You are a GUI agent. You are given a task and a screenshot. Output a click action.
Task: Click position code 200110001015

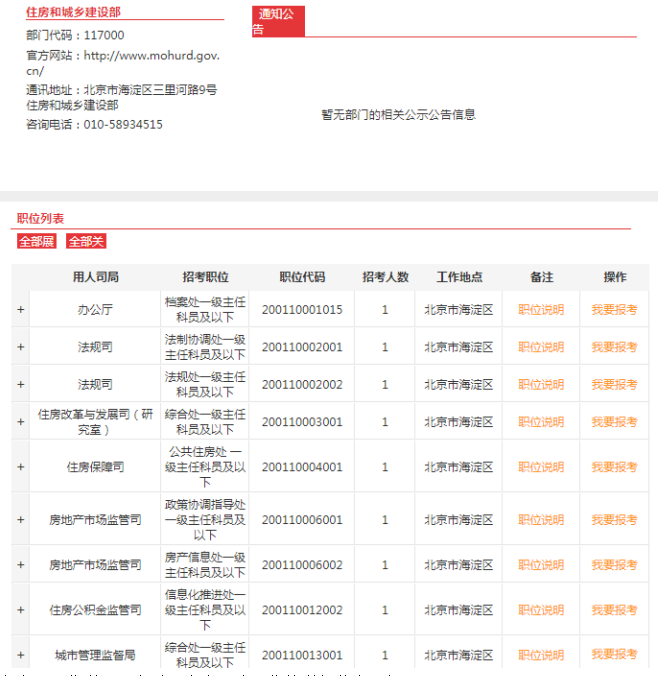pyautogui.click(x=302, y=310)
